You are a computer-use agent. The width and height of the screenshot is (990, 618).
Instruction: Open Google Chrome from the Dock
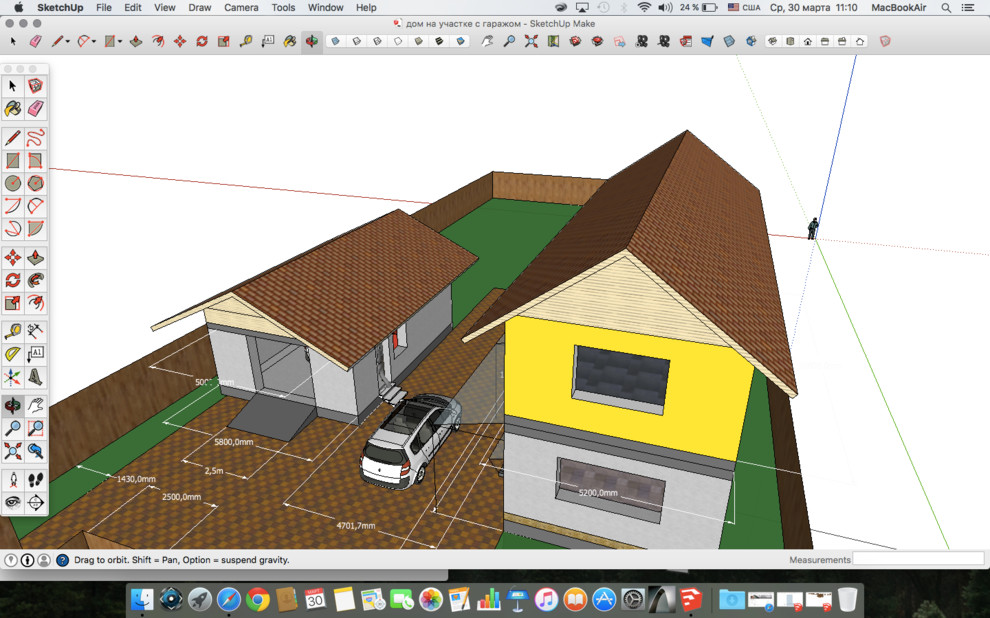point(258,599)
